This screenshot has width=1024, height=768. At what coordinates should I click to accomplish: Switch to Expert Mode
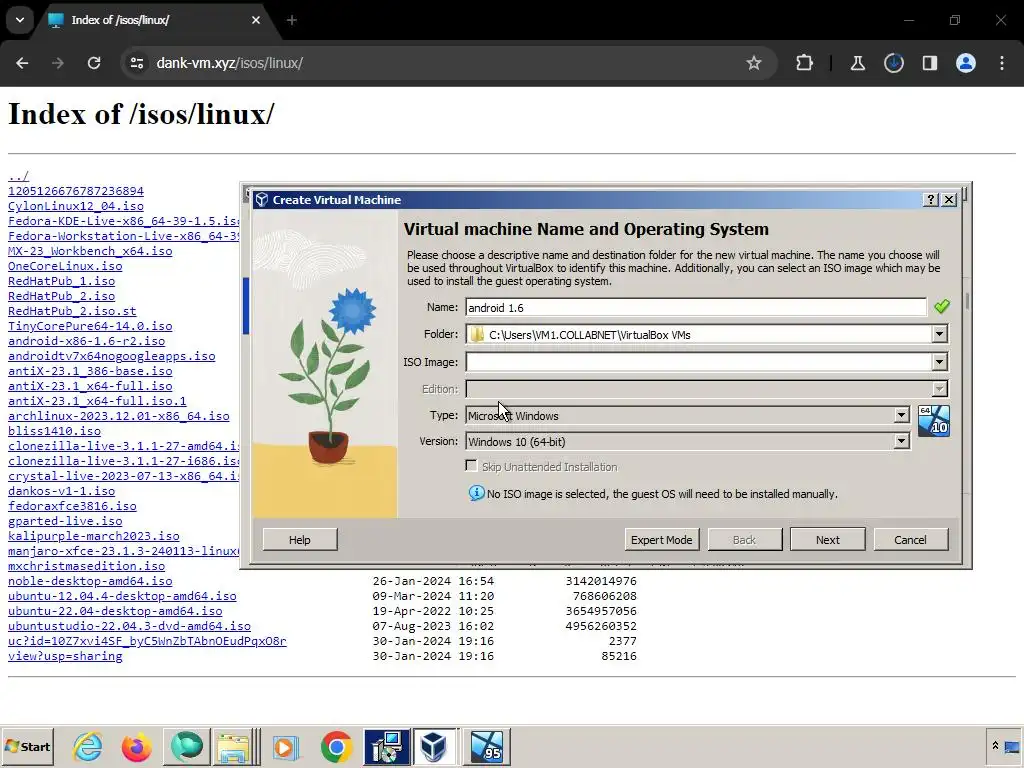662,539
